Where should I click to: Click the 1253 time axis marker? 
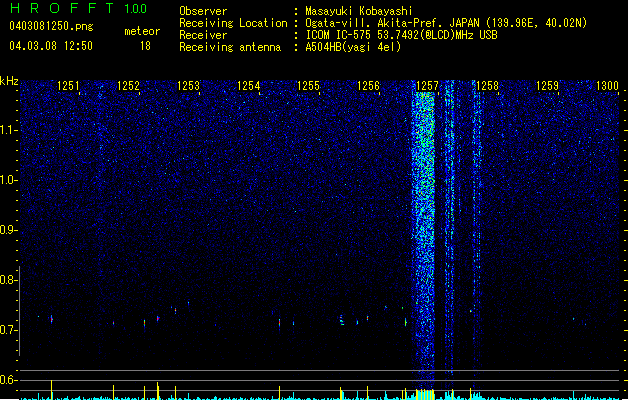(x=188, y=85)
